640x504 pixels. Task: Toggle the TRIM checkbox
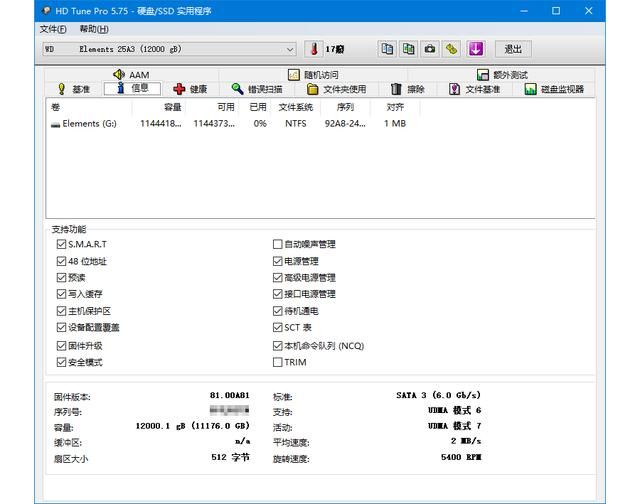point(278,362)
